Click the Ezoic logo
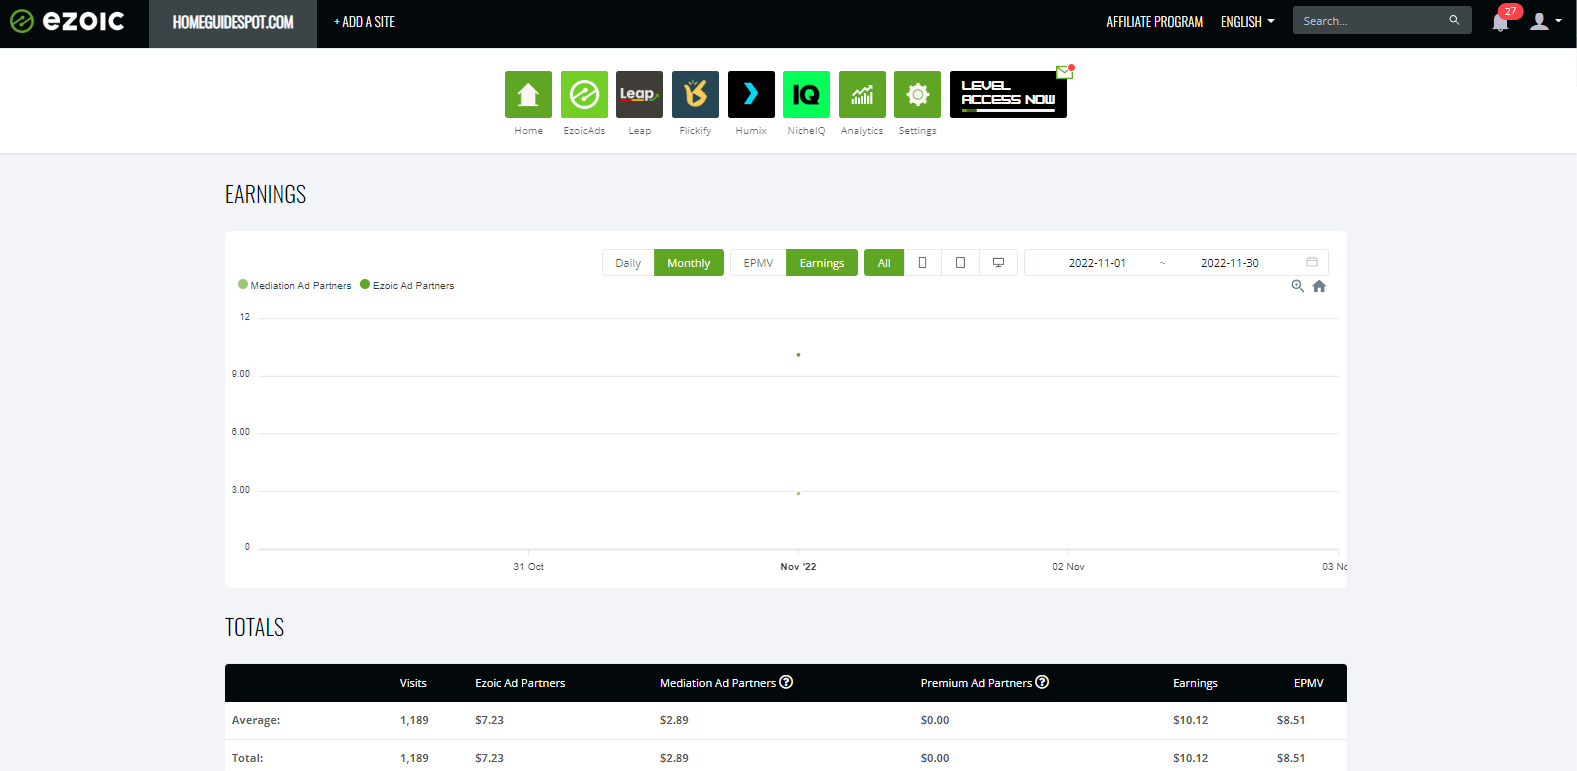 [67, 21]
